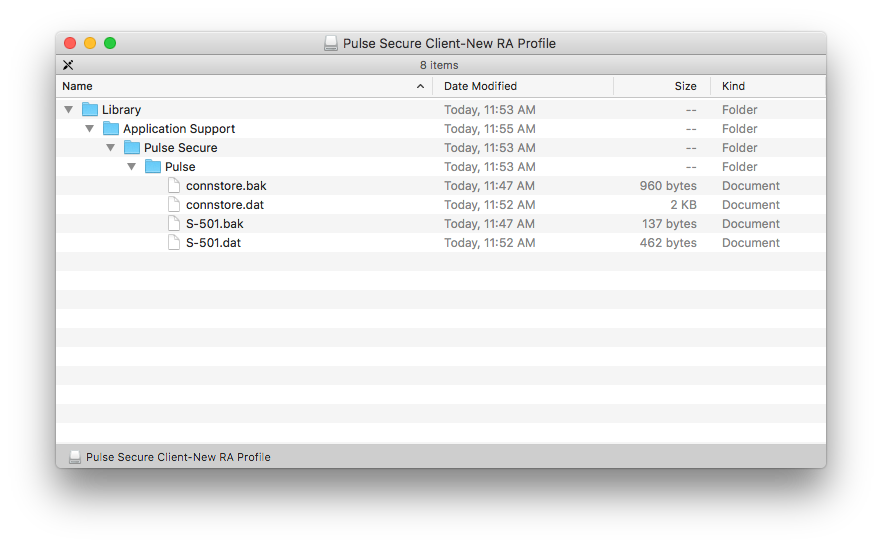Click the 960 bytes size value
This screenshot has width=882, height=548.
tap(668, 186)
